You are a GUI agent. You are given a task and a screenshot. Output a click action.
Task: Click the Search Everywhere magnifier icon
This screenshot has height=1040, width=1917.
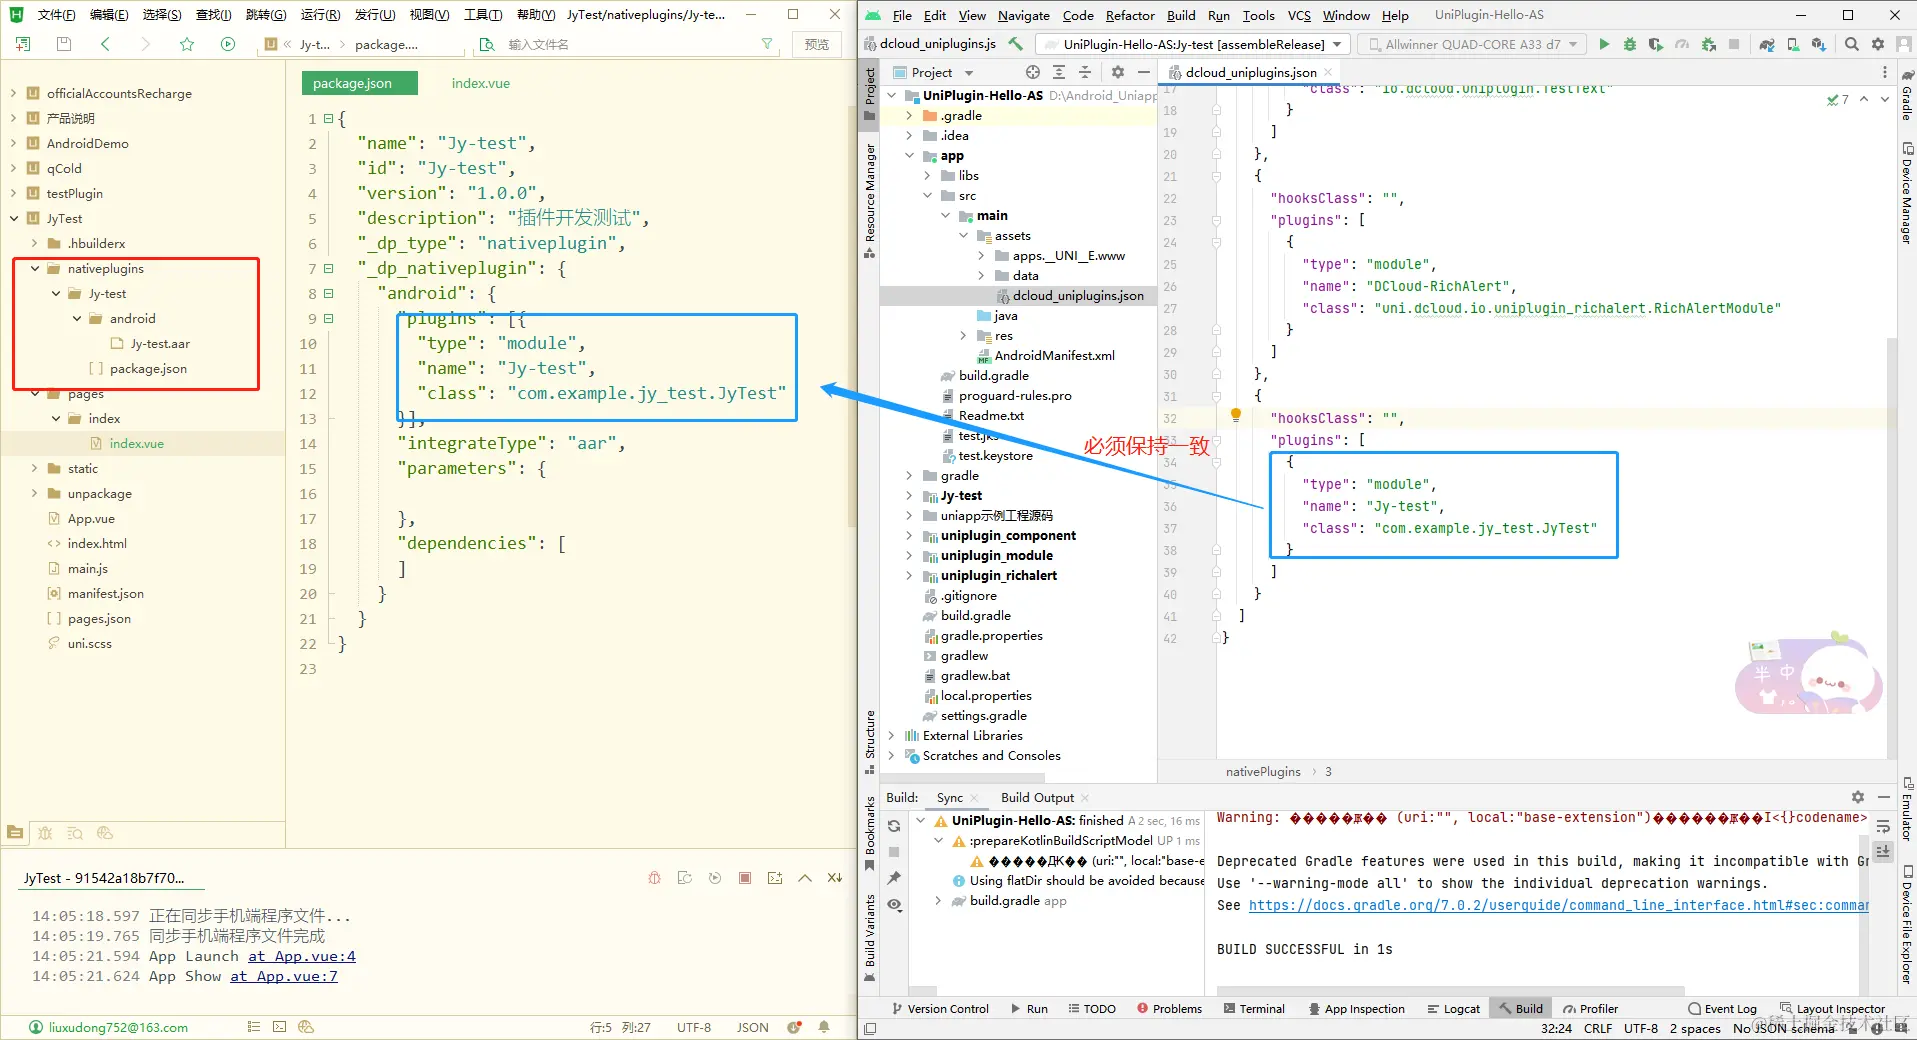click(1852, 44)
